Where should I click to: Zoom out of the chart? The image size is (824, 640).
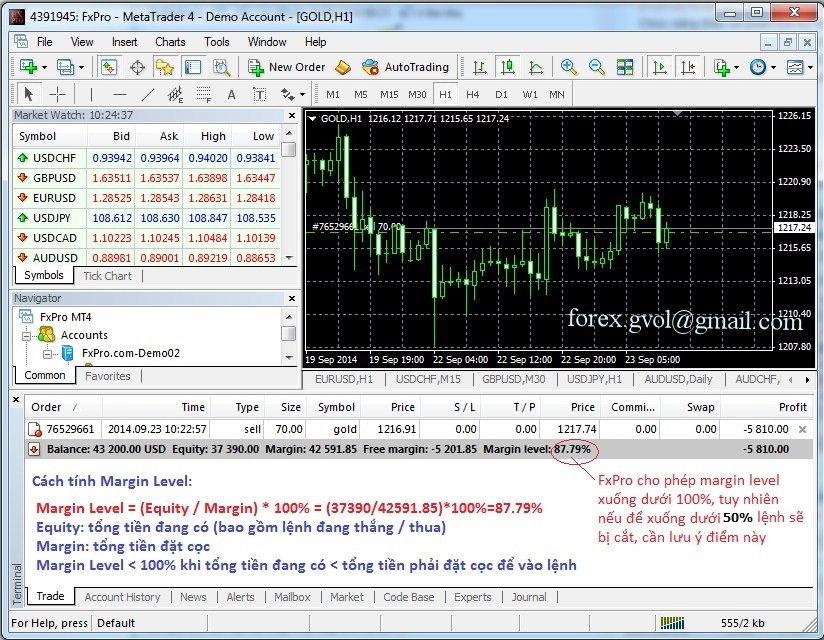597,67
